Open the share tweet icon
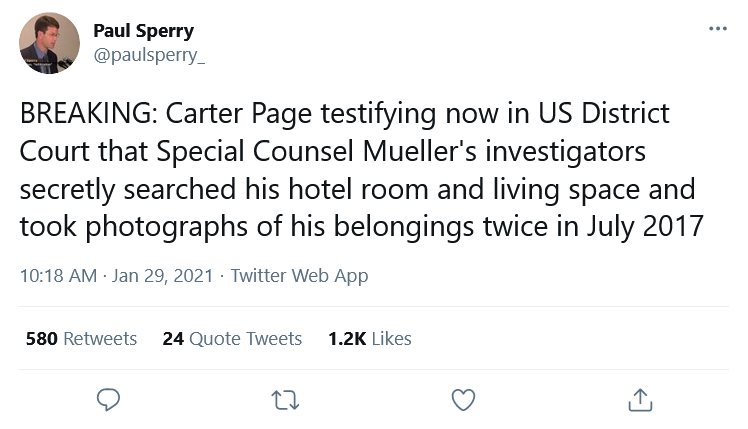The width and height of the screenshot is (748, 429). 640,400
